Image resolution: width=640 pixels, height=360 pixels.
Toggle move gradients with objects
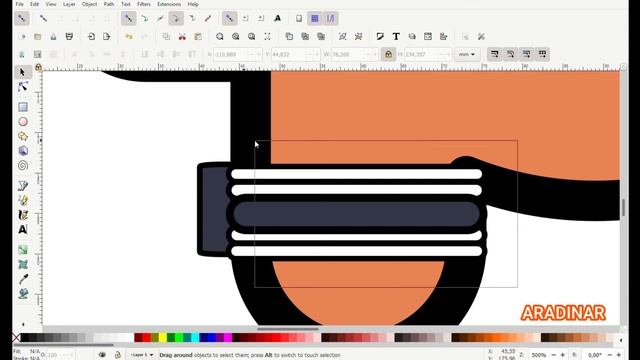click(526, 54)
